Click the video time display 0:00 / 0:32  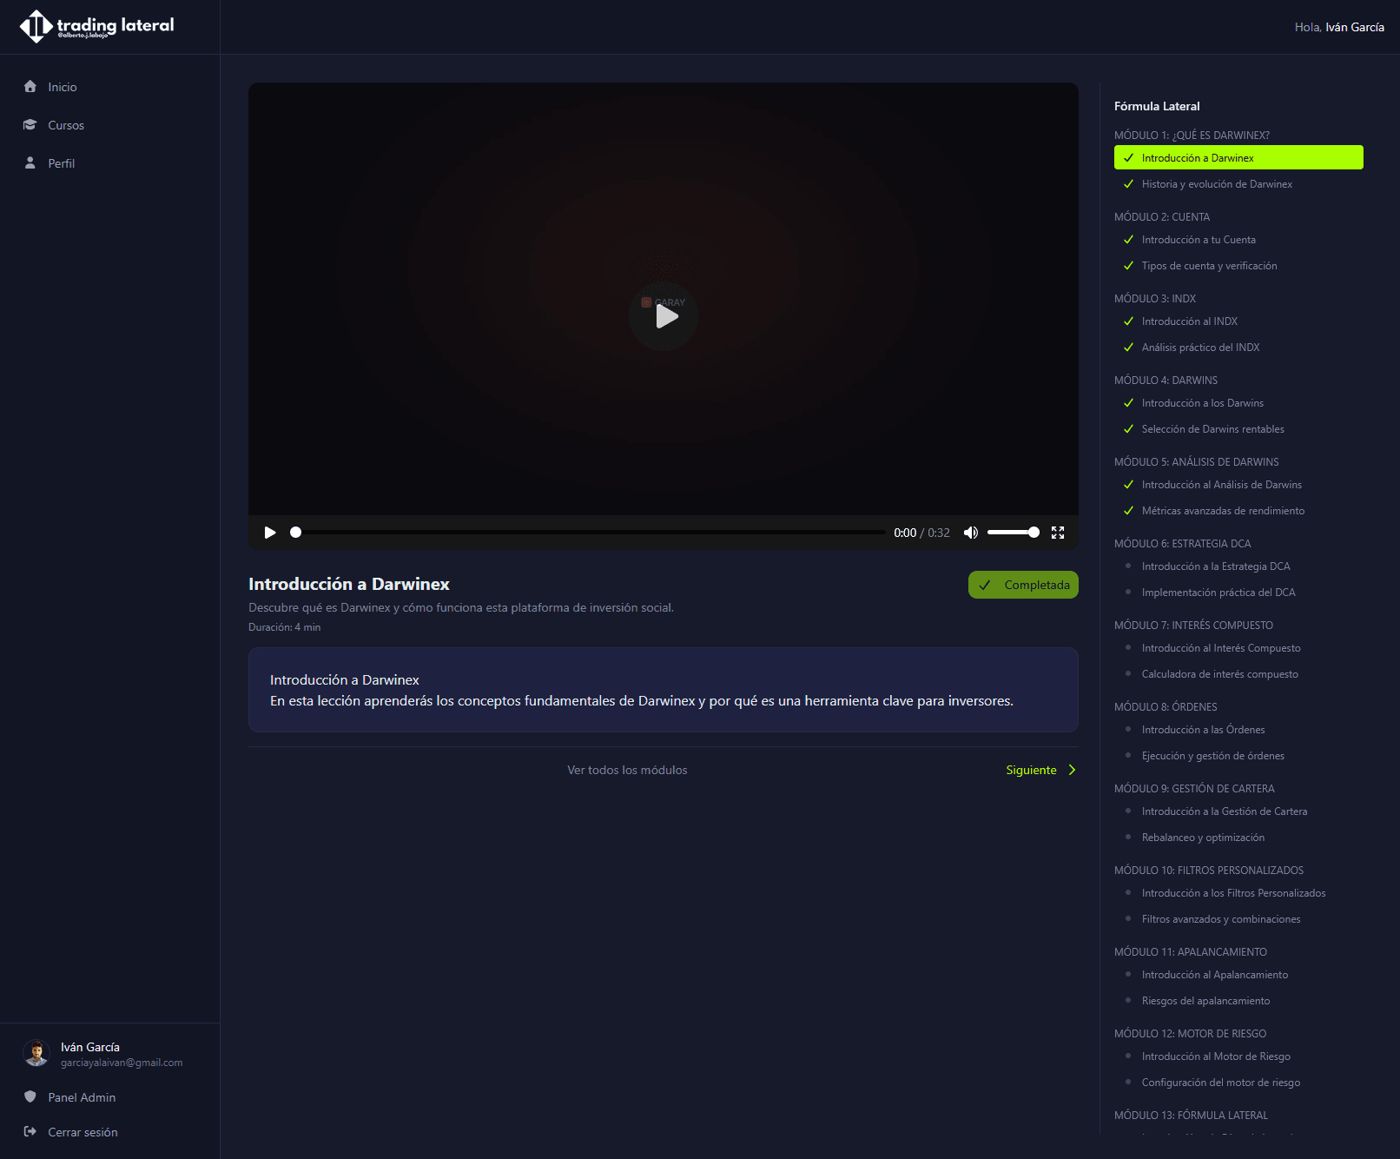(x=922, y=533)
